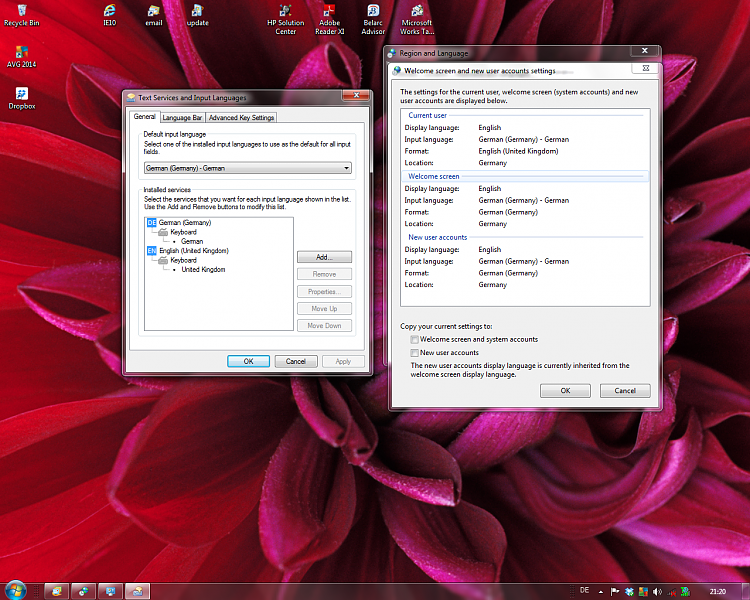Viewport: 750px width, 600px height.
Task: Tick the New user accounts checkbox
Action: coord(414,353)
